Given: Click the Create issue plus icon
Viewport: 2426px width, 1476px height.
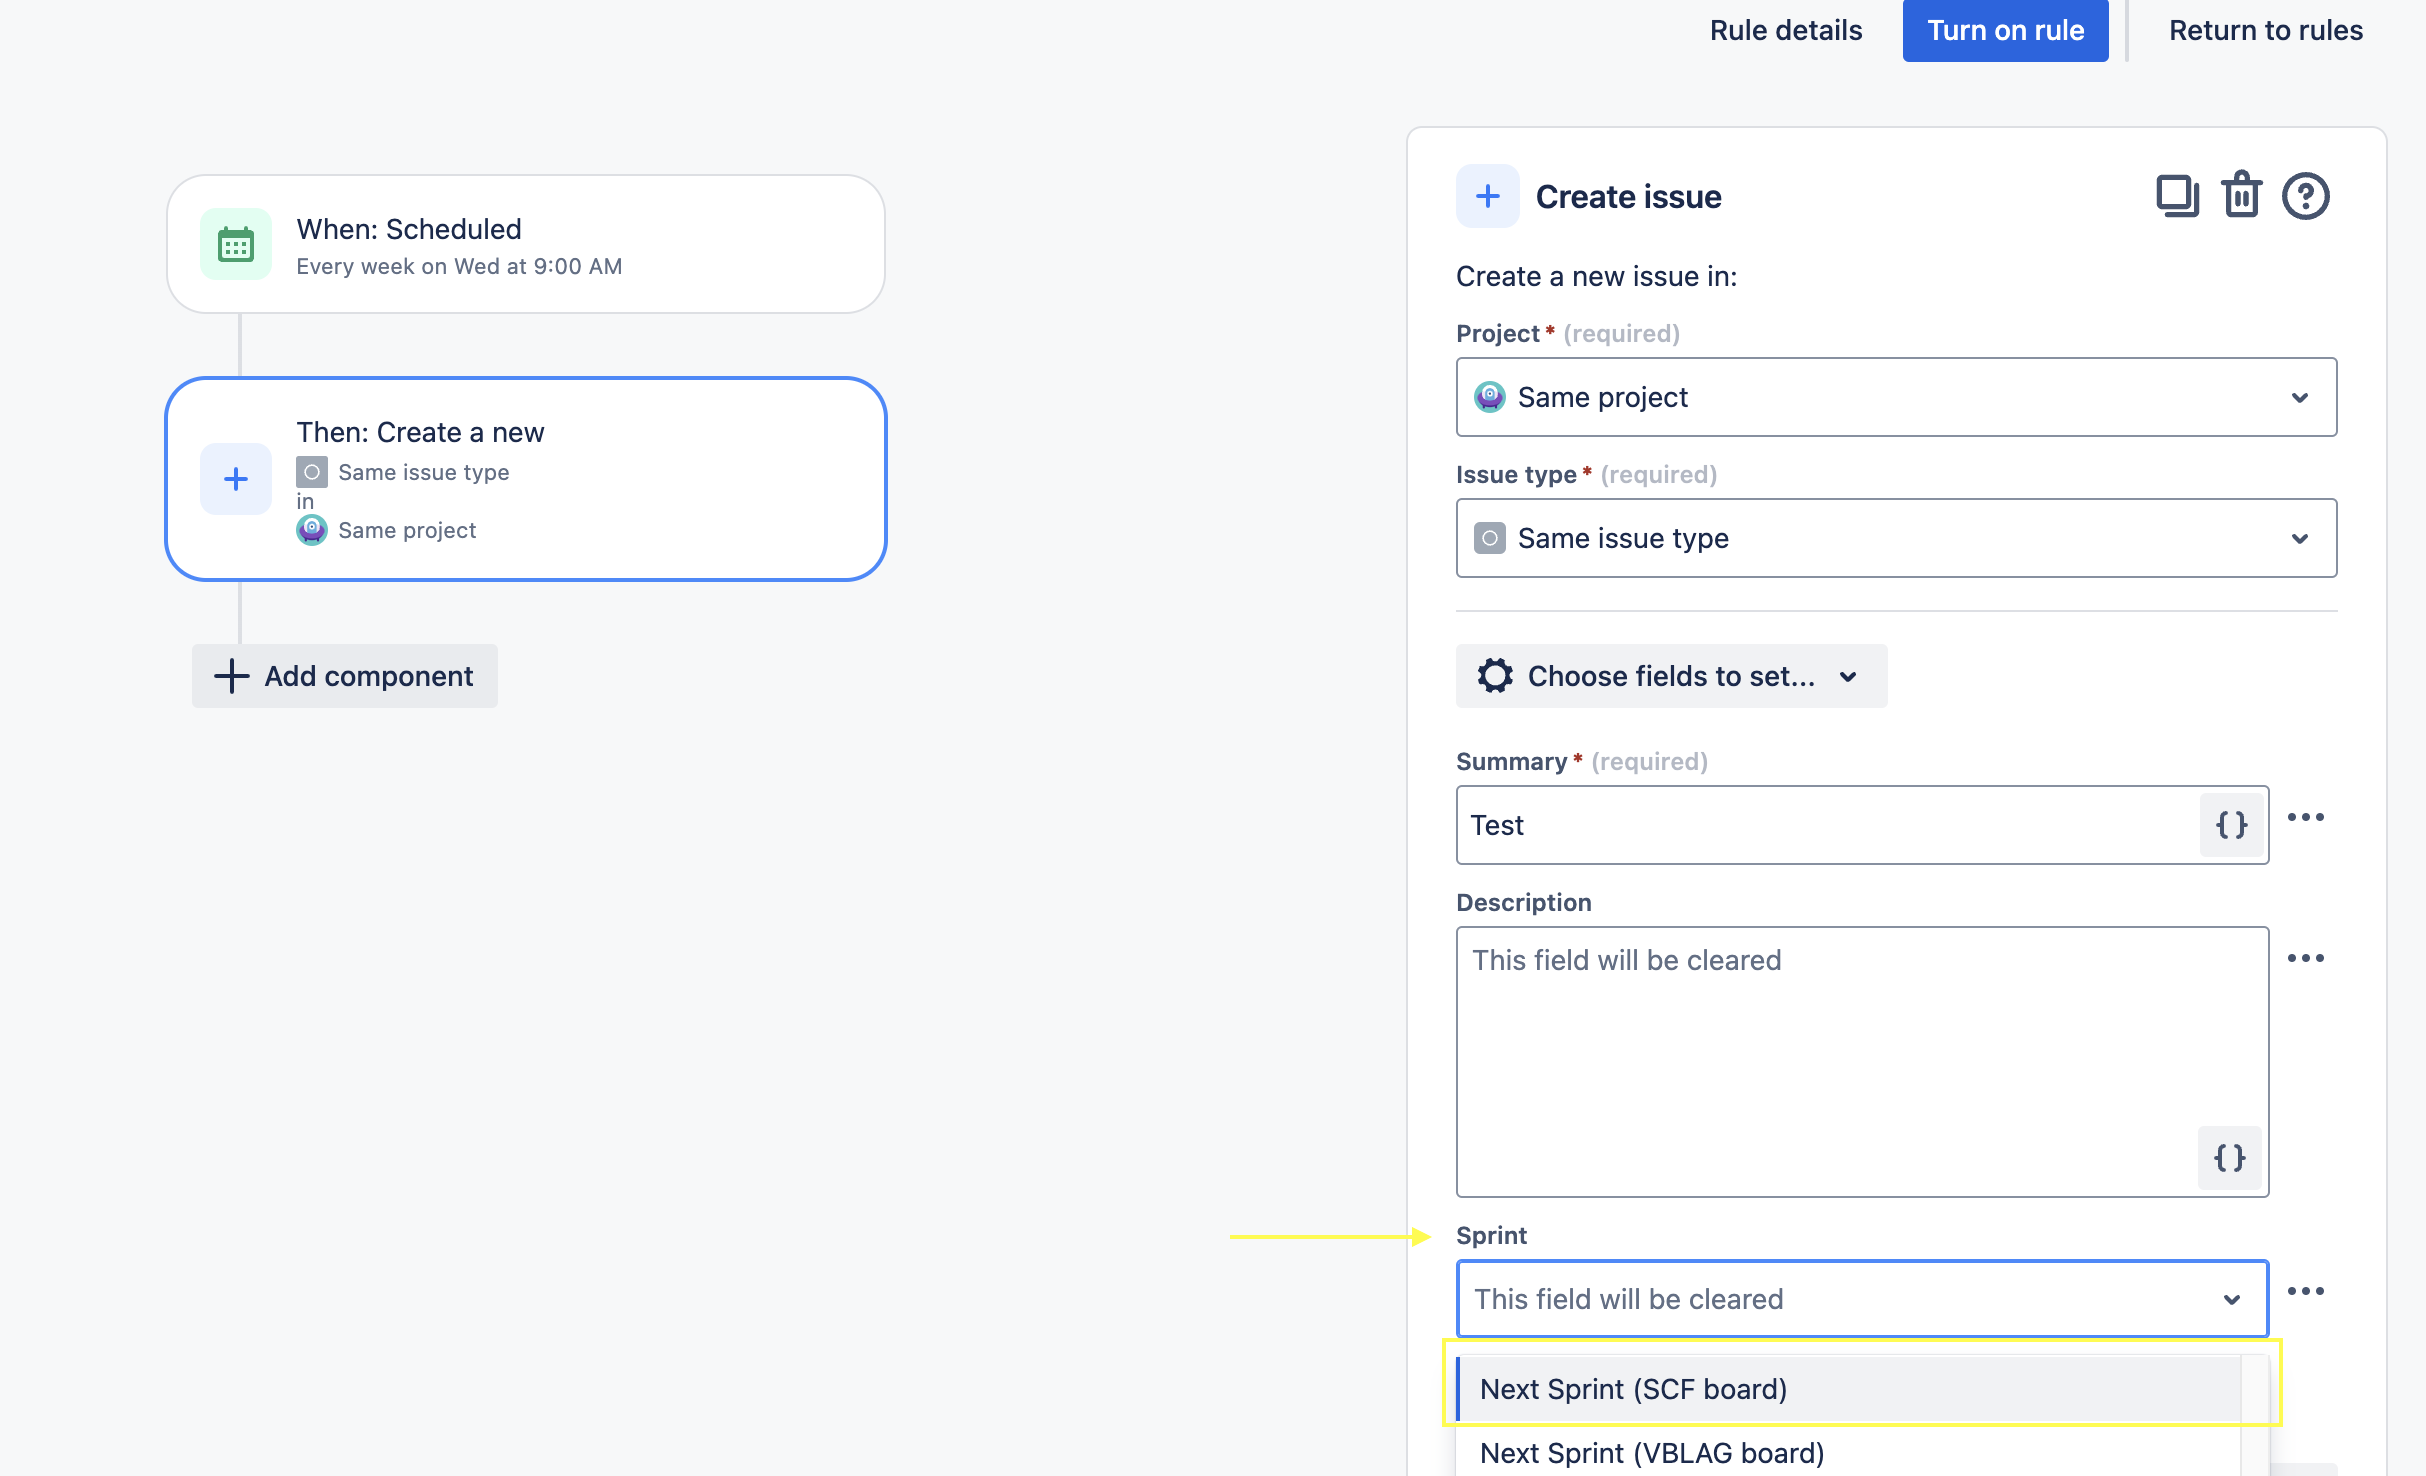Looking at the screenshot, I should (1487, 196).
